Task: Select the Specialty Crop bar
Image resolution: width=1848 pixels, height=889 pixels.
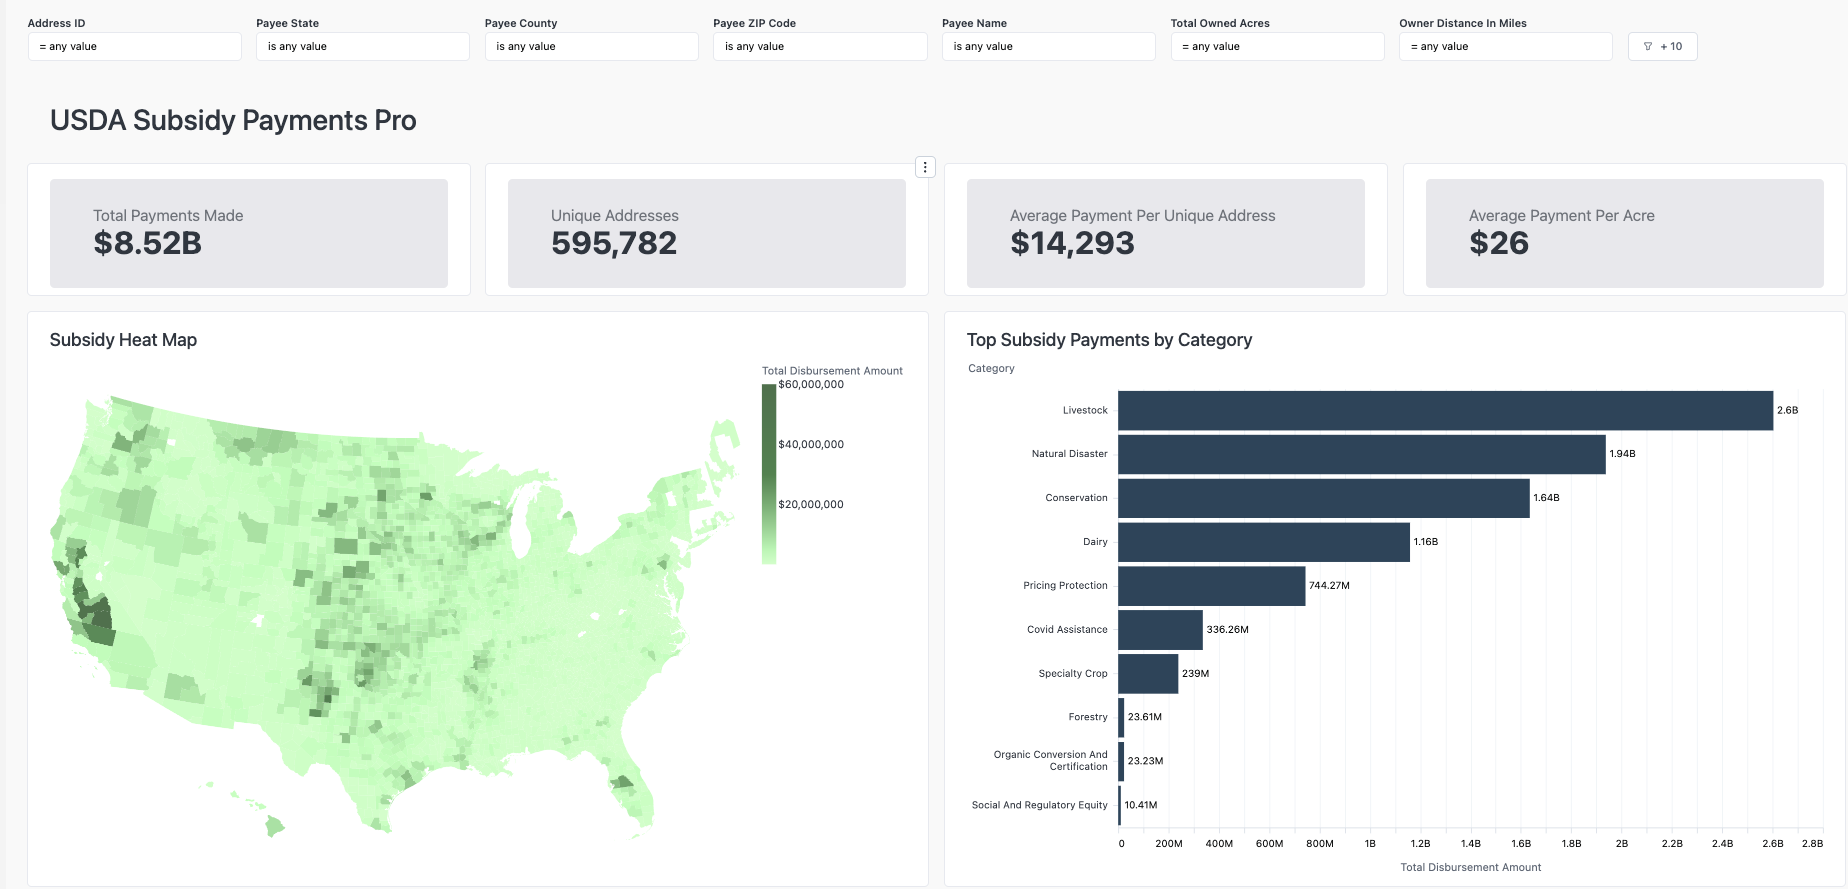Action: click(x=1148, y=674)
